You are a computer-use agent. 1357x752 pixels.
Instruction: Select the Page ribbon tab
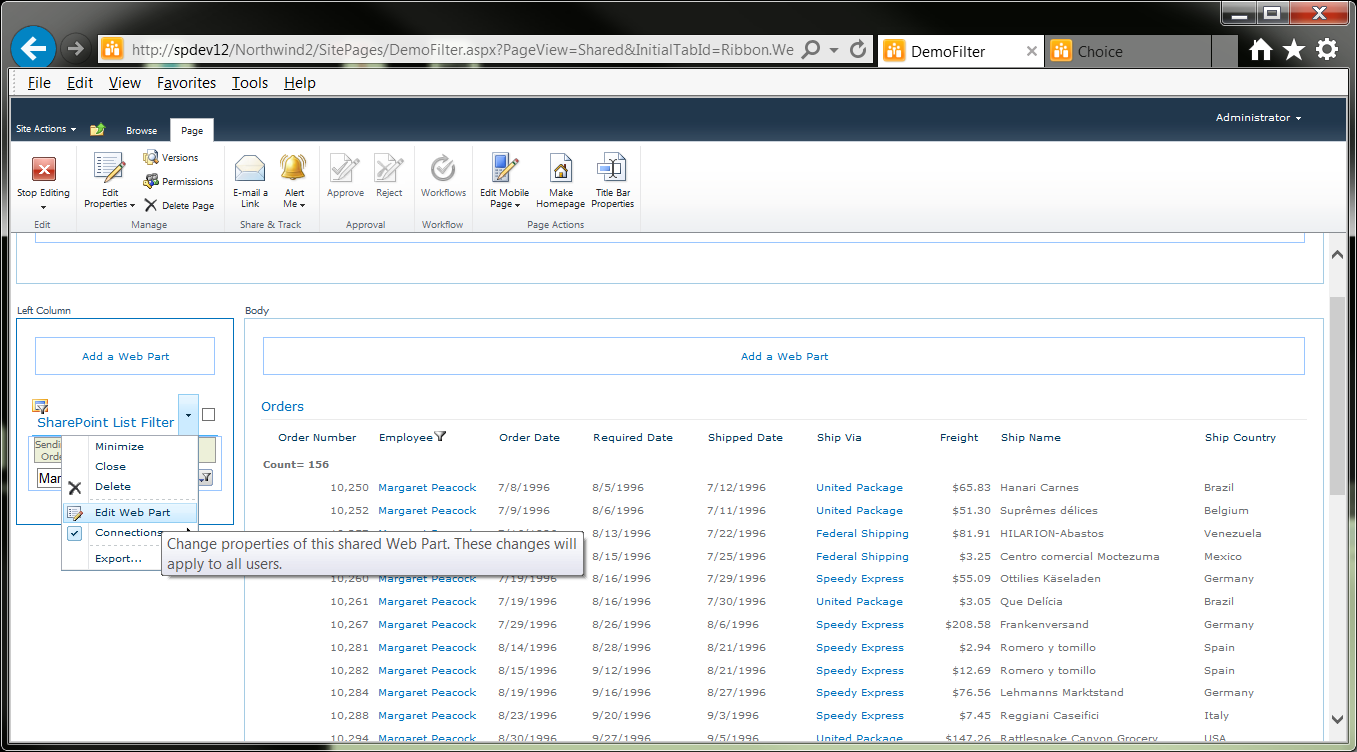[x=192, y=131]
